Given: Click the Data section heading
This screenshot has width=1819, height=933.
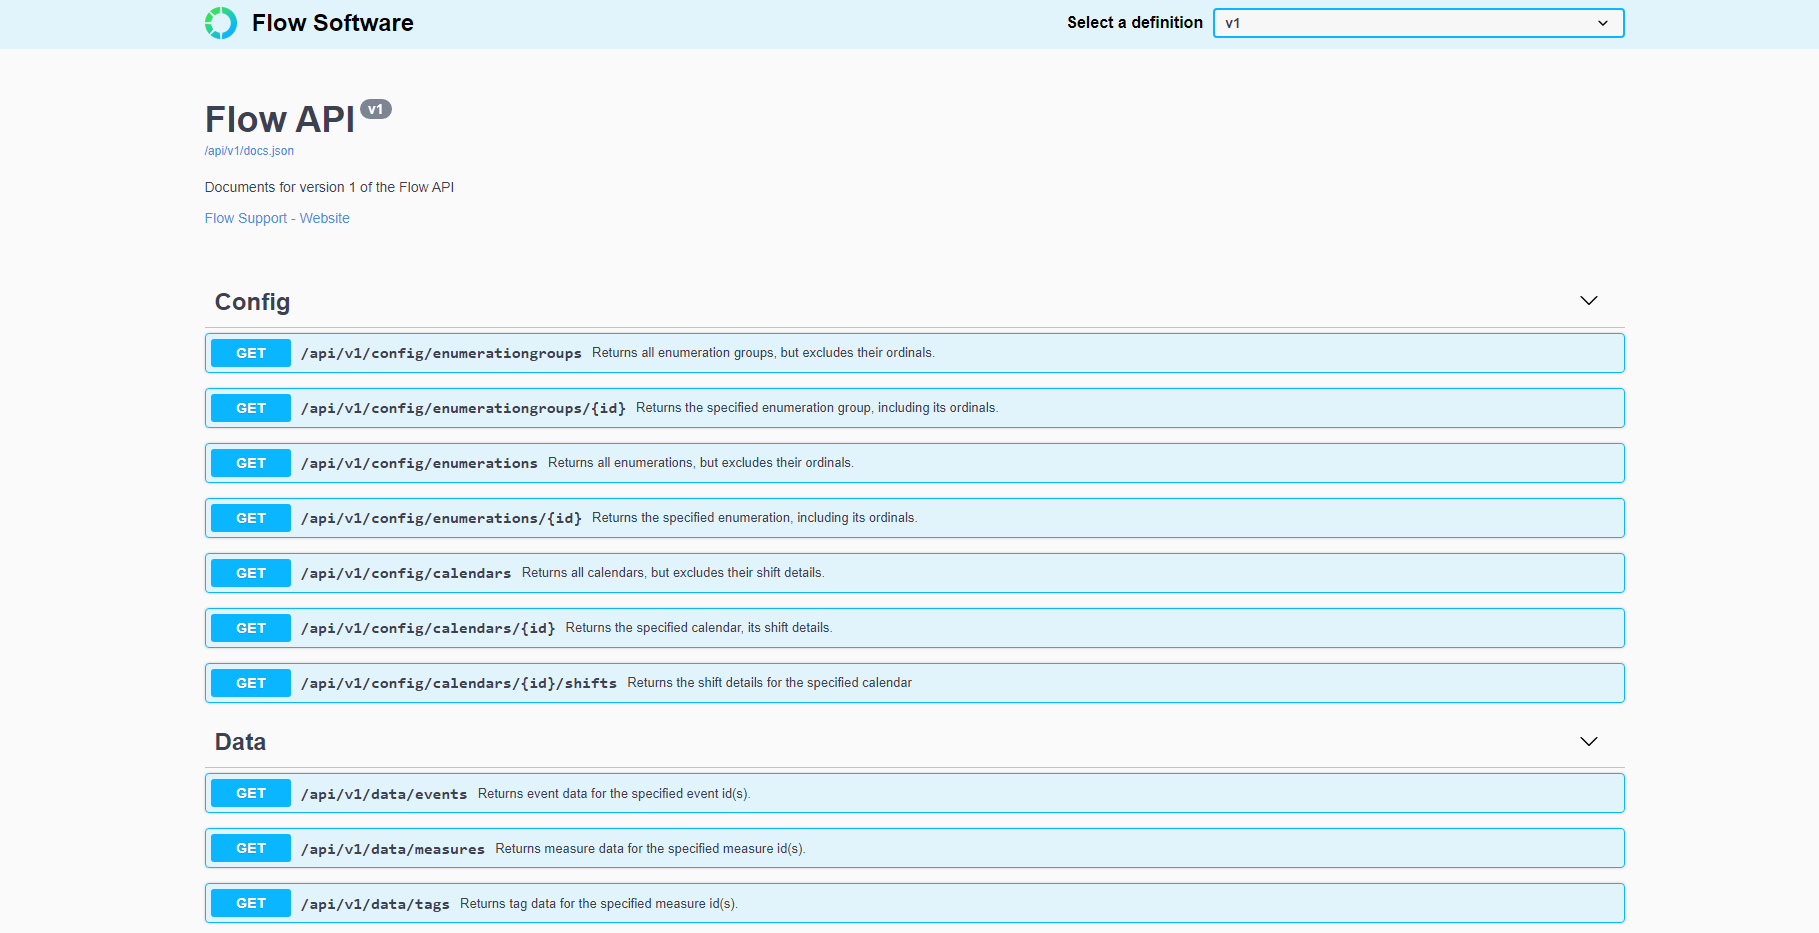Looking at the screenshot, I should [240, 742].
